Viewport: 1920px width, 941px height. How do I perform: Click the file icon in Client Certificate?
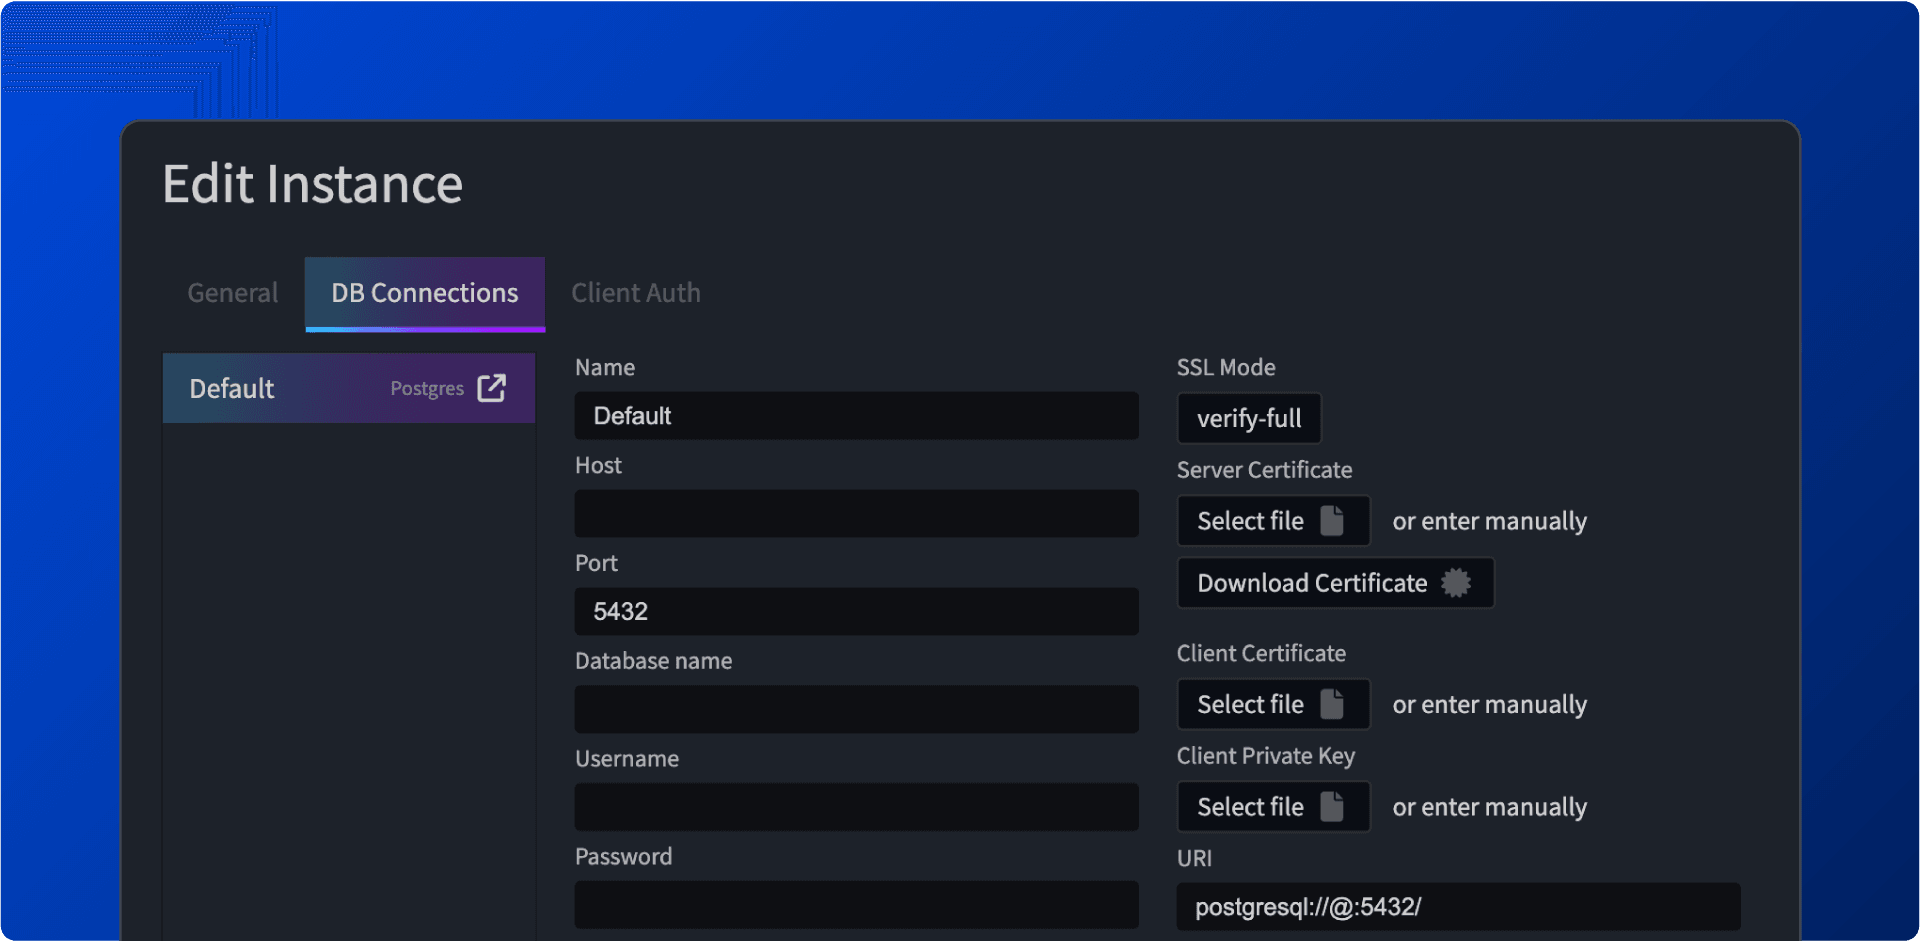pos(1331,704)
